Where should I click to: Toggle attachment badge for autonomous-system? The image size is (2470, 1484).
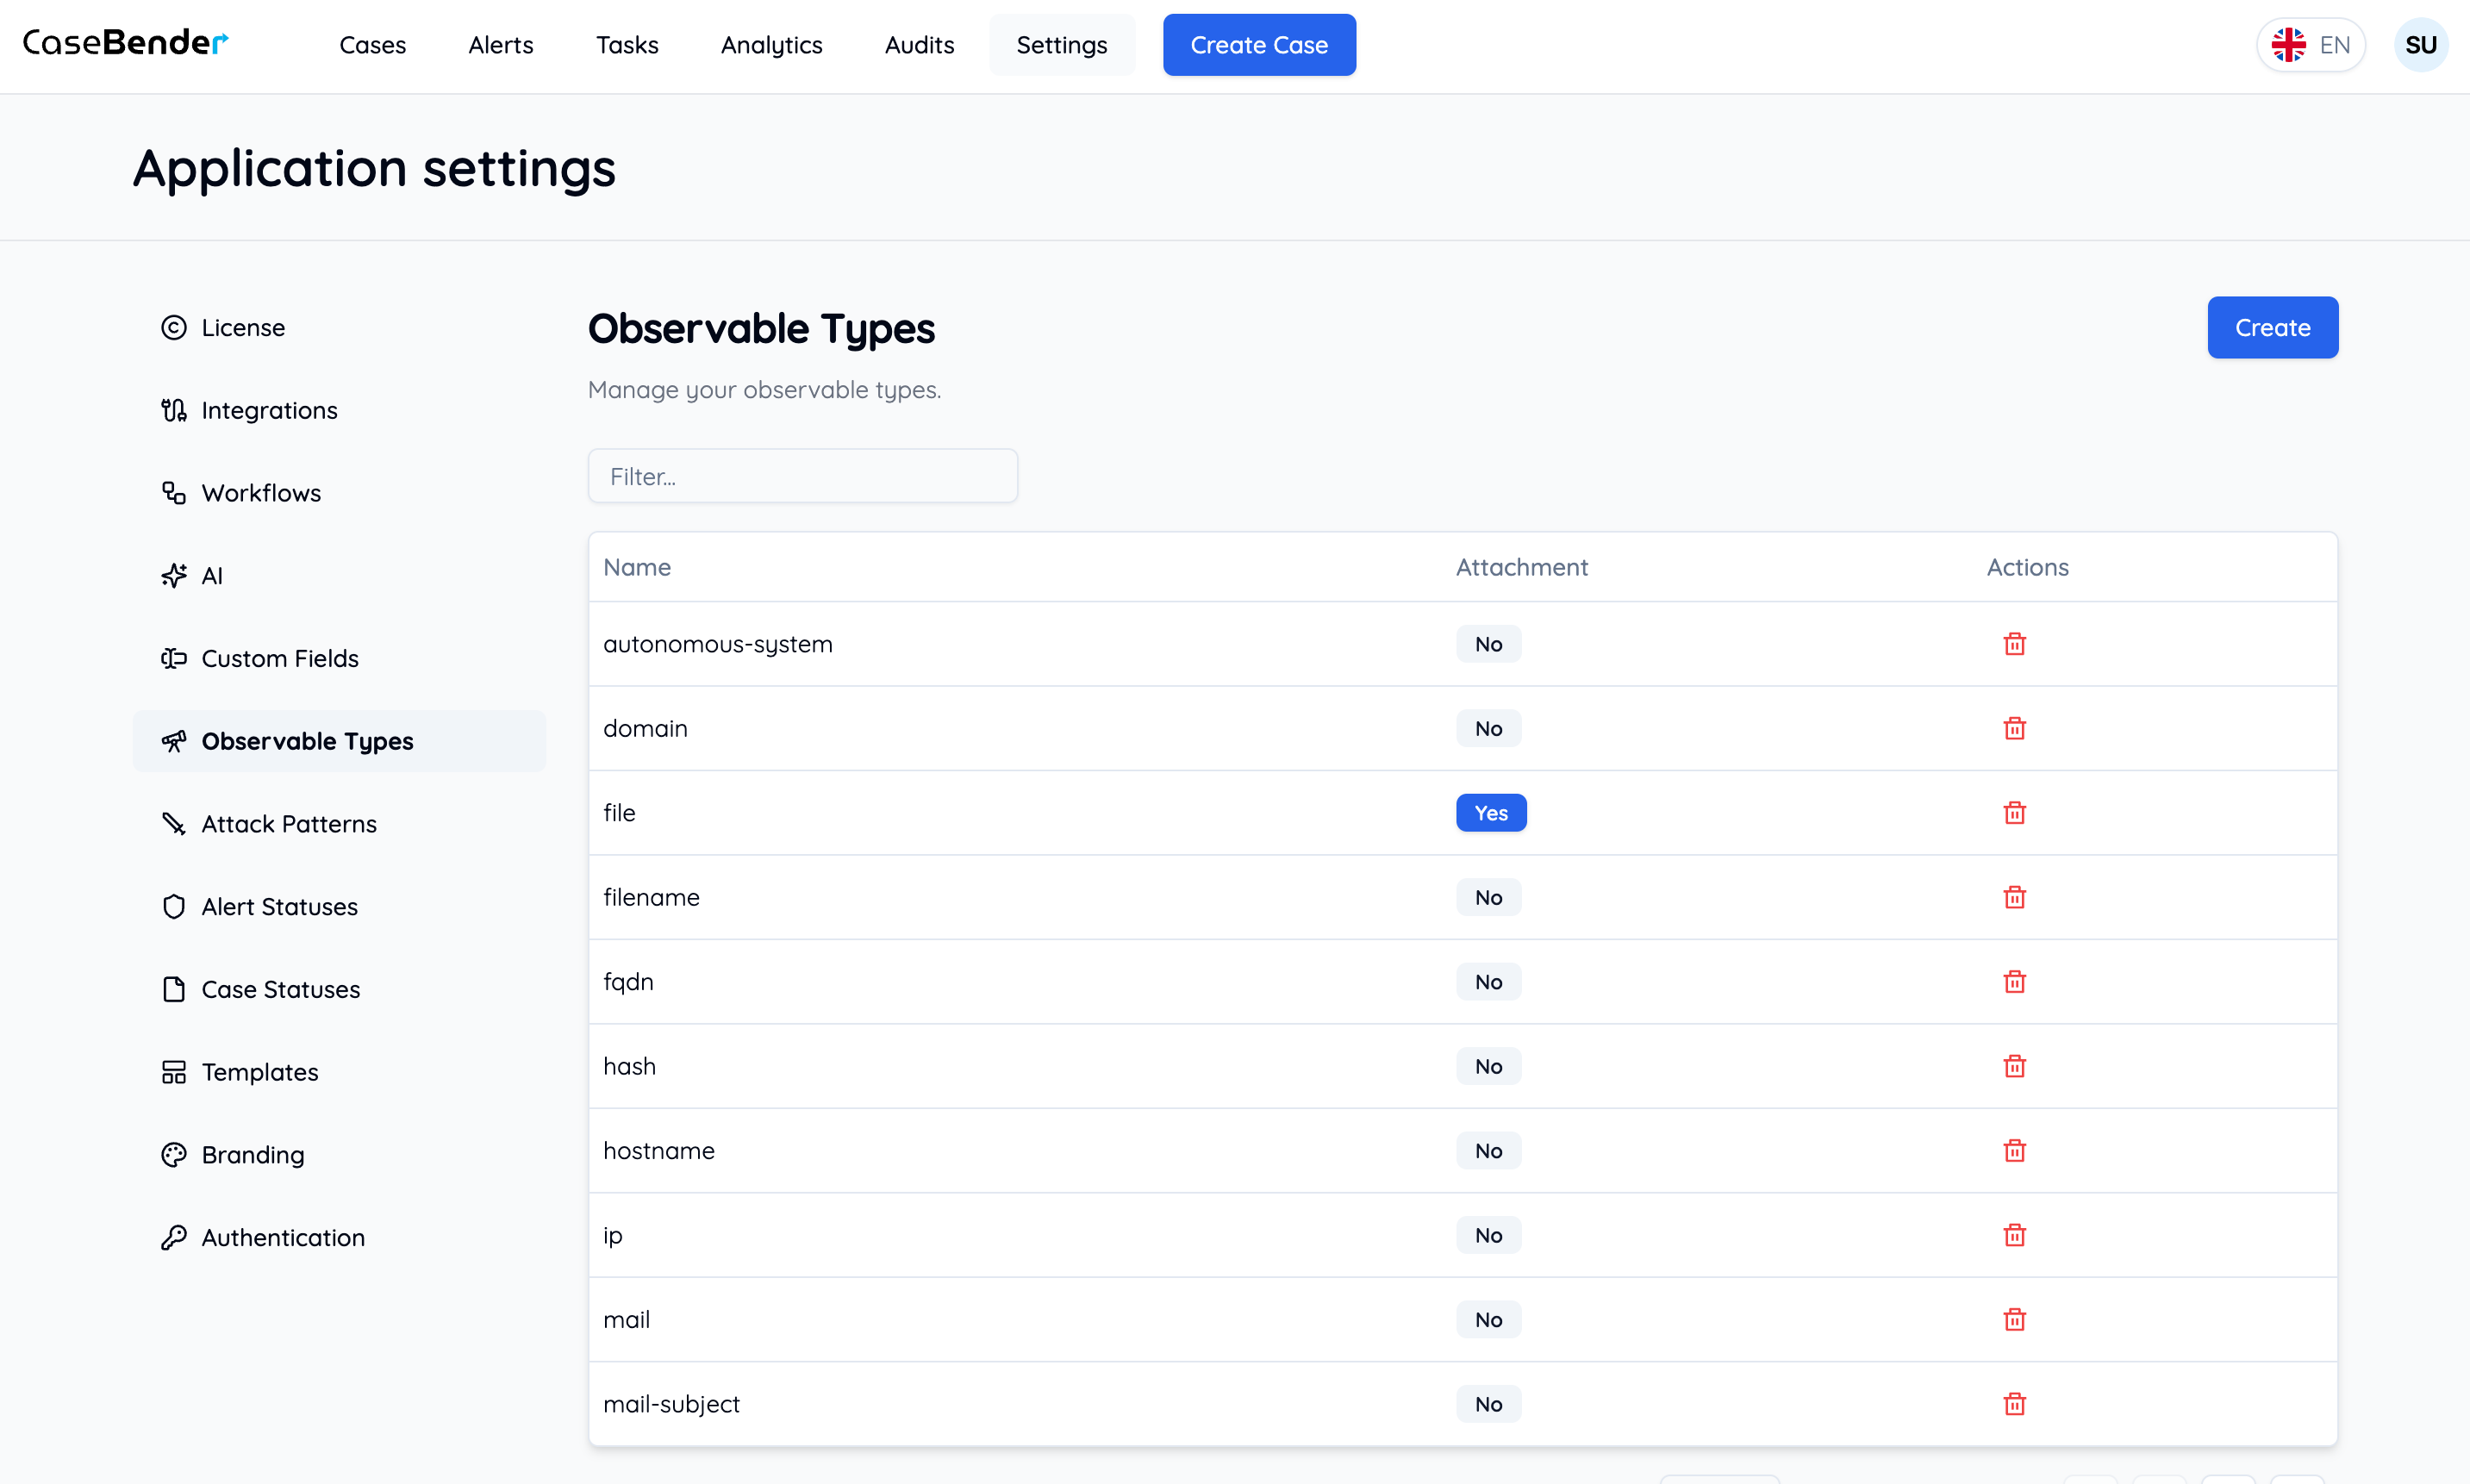1488,643
